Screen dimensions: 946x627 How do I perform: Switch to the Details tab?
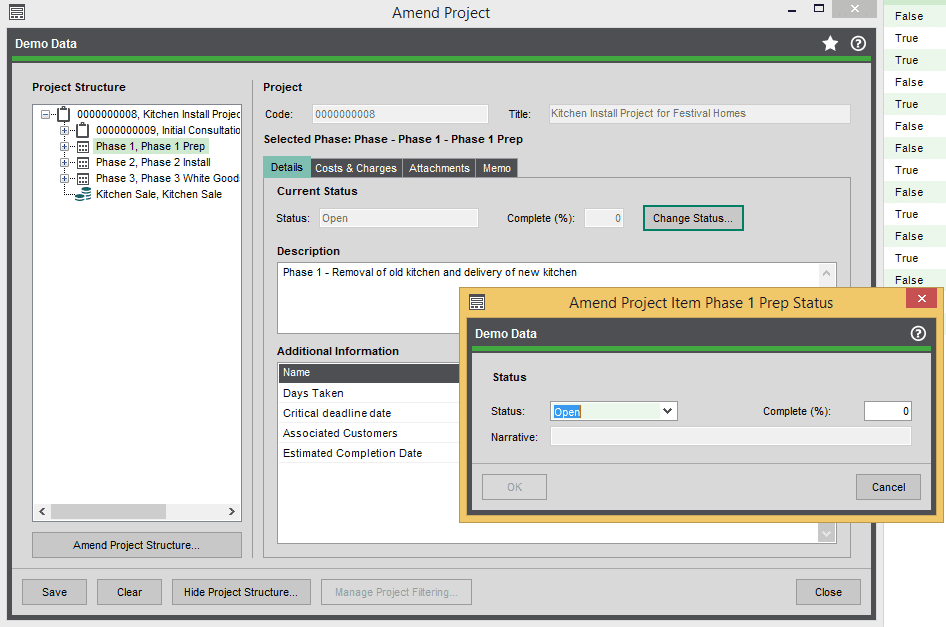coord(287,167)
